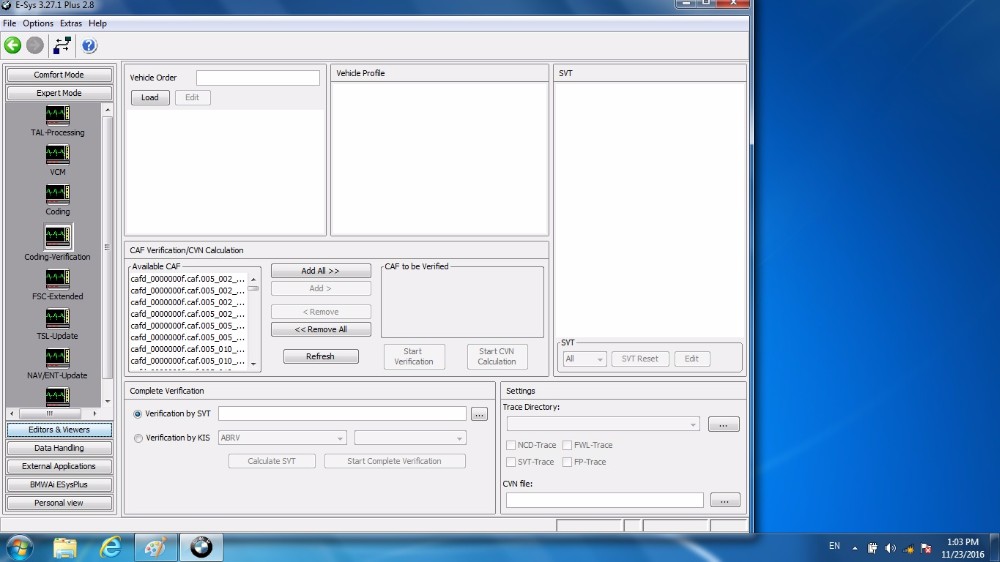Select the FSC-Extended module icon
This screenshot has height=562, width=1000.
coord(58,279)
